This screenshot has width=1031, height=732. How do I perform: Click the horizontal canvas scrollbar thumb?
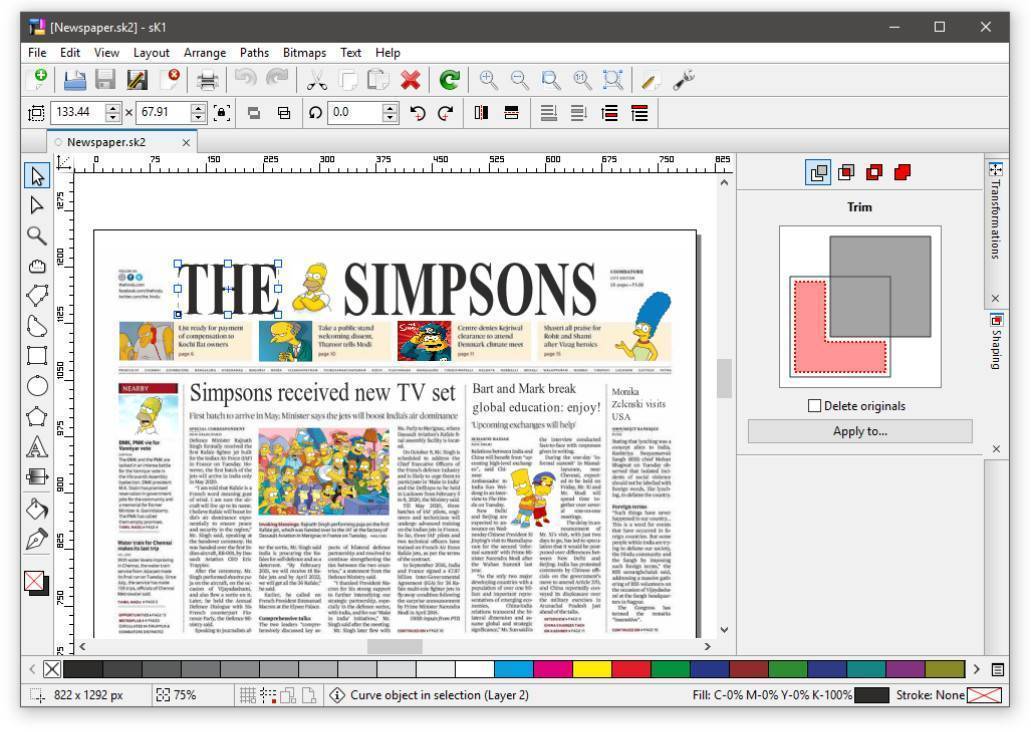click(x=395, y=647)
